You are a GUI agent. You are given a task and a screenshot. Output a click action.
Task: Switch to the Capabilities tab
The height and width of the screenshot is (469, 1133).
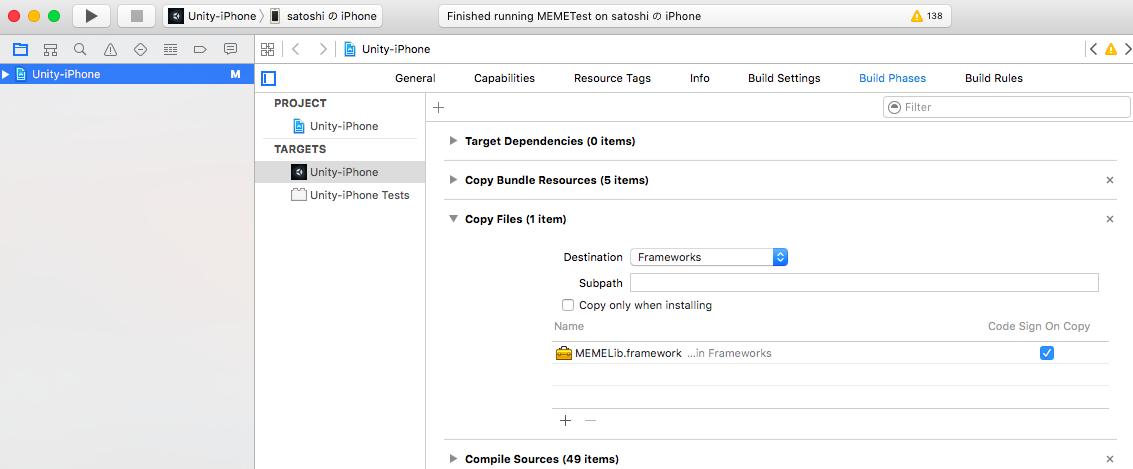pos(504,78)
